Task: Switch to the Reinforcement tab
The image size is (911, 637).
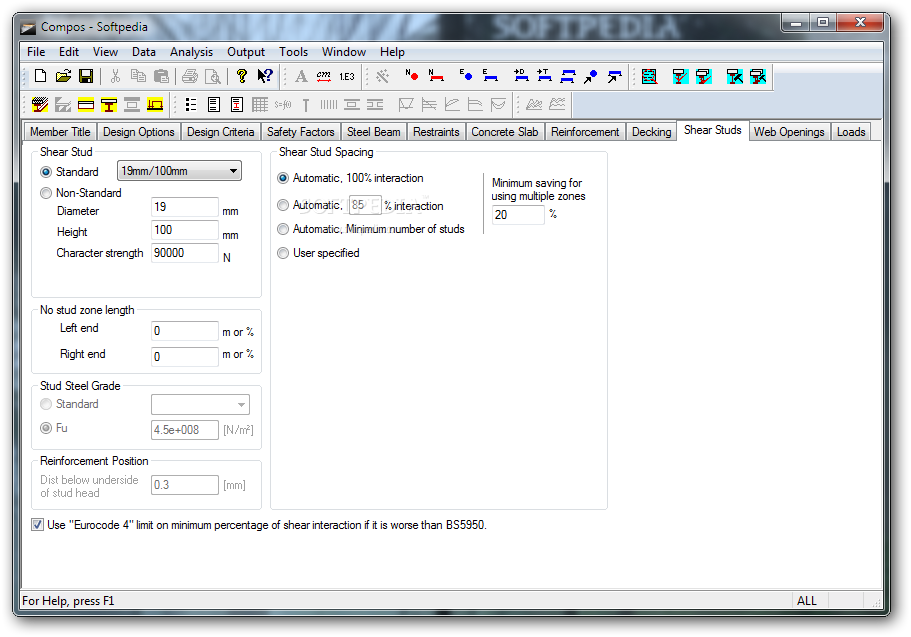Action: [x=585, y=132]
